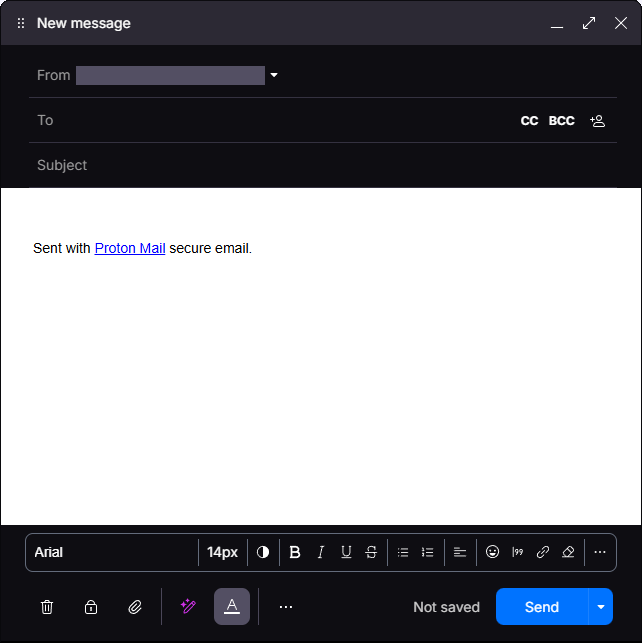The width and height of the screenshot is (642, 643).
Task: Add CC recipients
Action: pyautogui.click(x=529, y=121)
